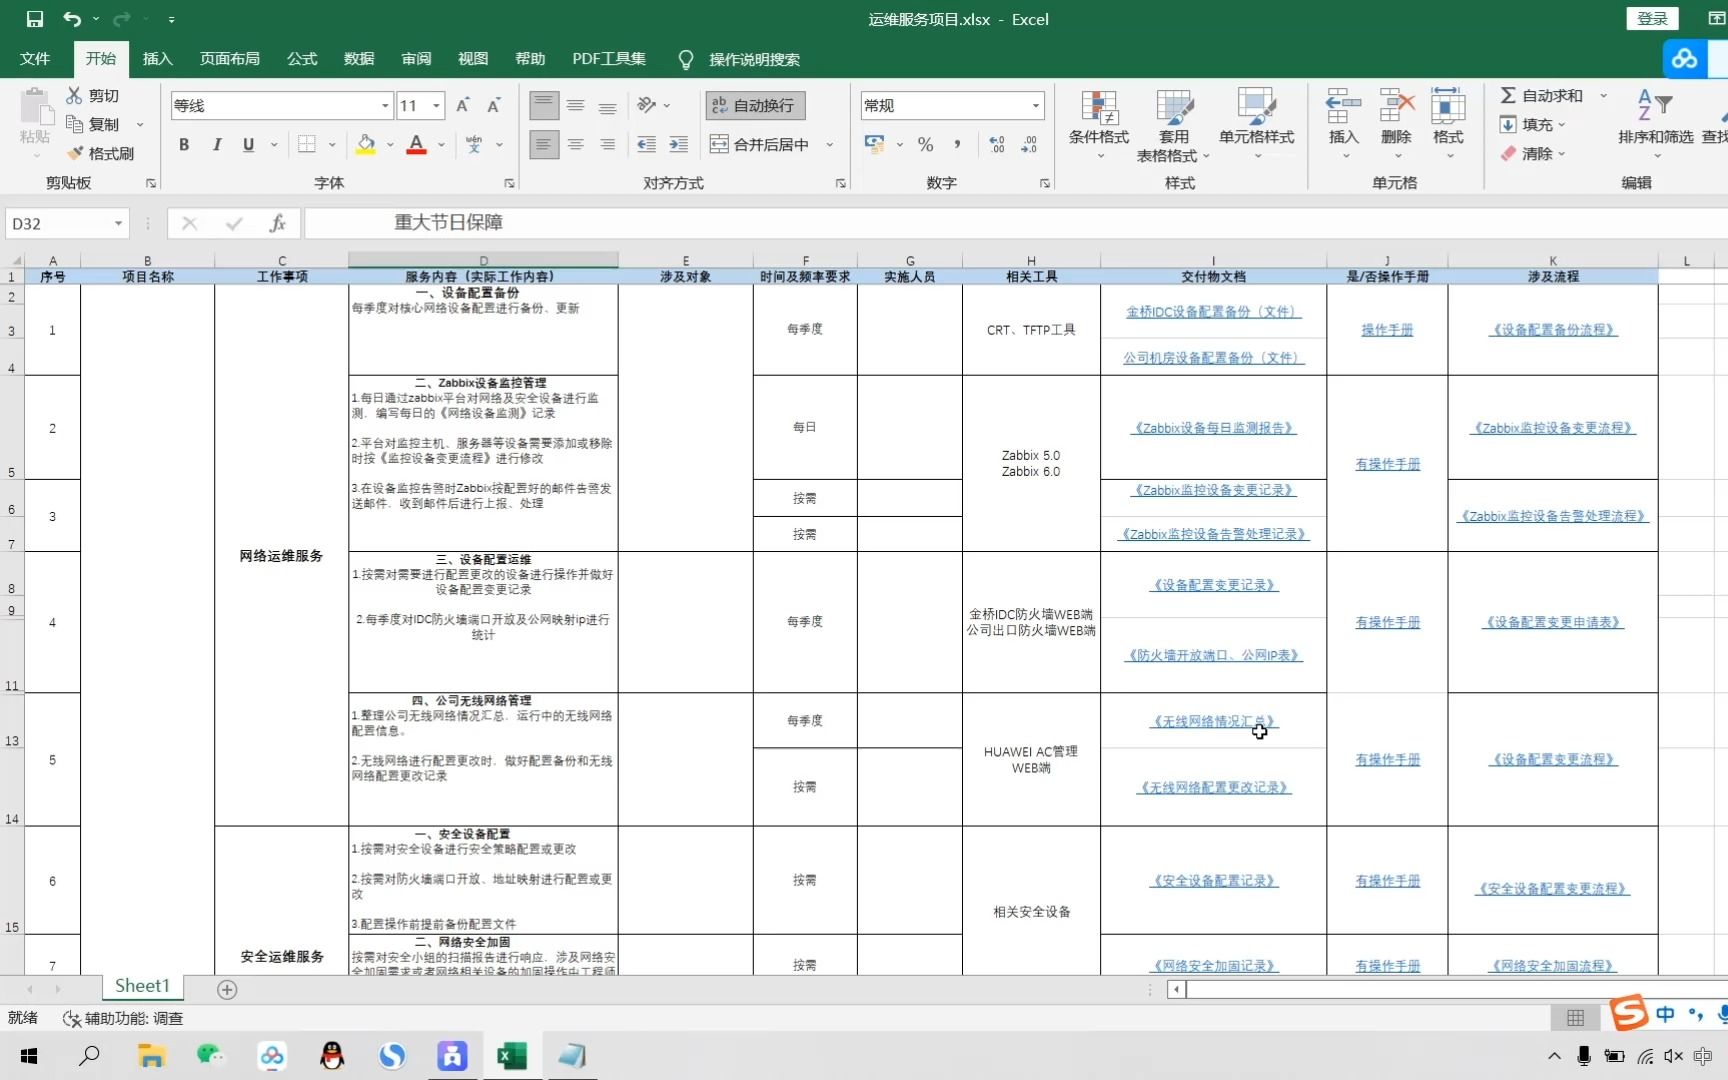Viewport: 1728px width, 1080px height.
Task: Click the Increase Decimal icon
Action: [x=997, y=144]
